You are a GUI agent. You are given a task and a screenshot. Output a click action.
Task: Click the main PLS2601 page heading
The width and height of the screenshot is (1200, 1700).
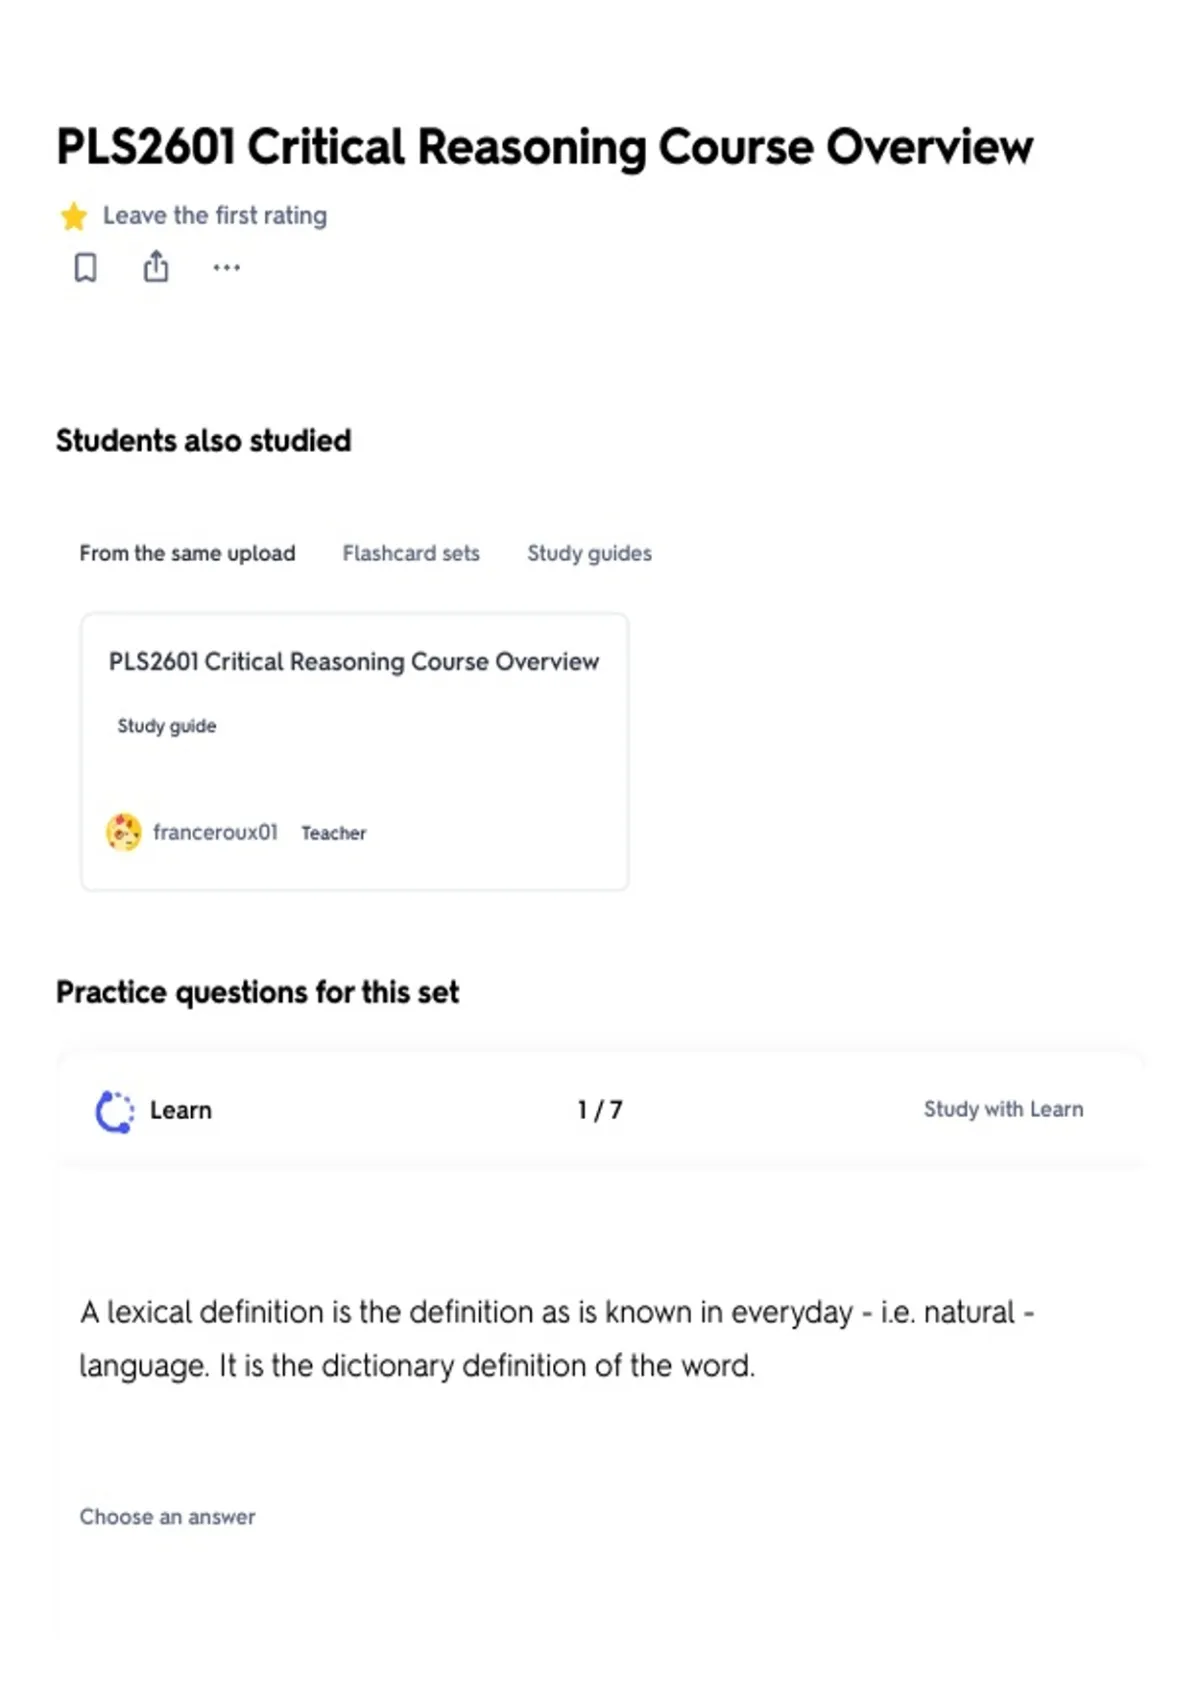tap(544, 147)
